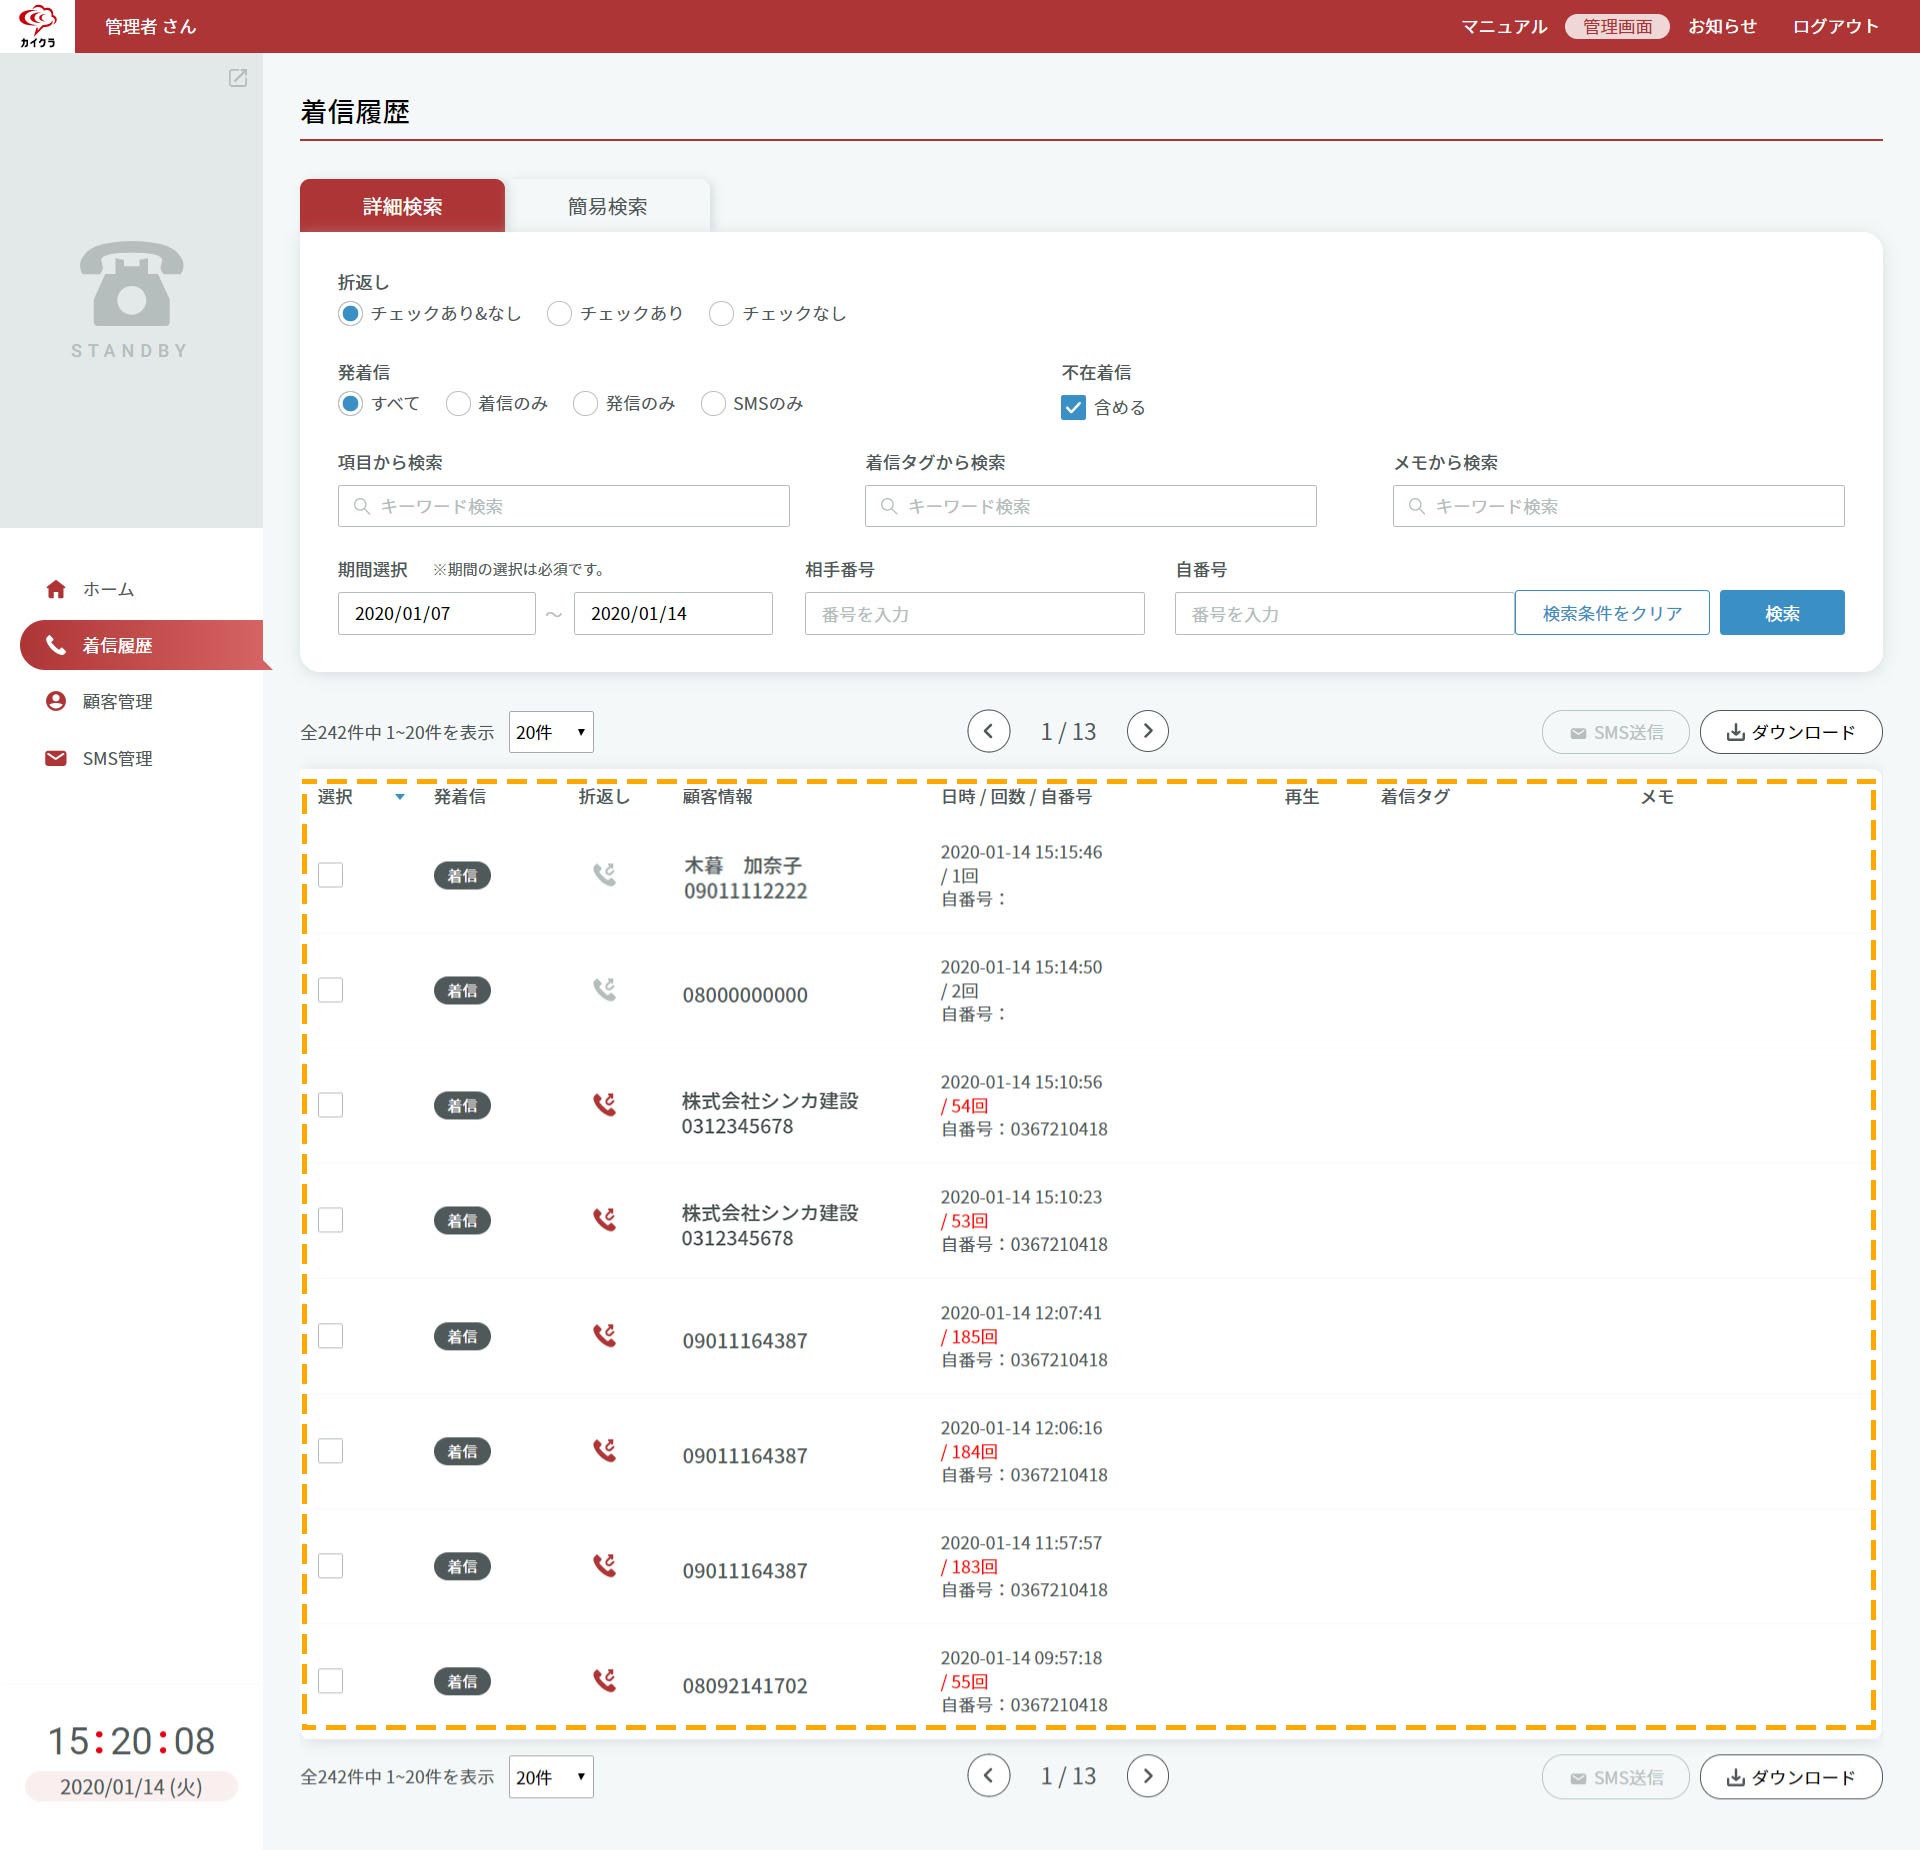This screenshot has width=1920, height=1850.
Task: Select チェックあり&なし radio option
Action: (350, 314)
